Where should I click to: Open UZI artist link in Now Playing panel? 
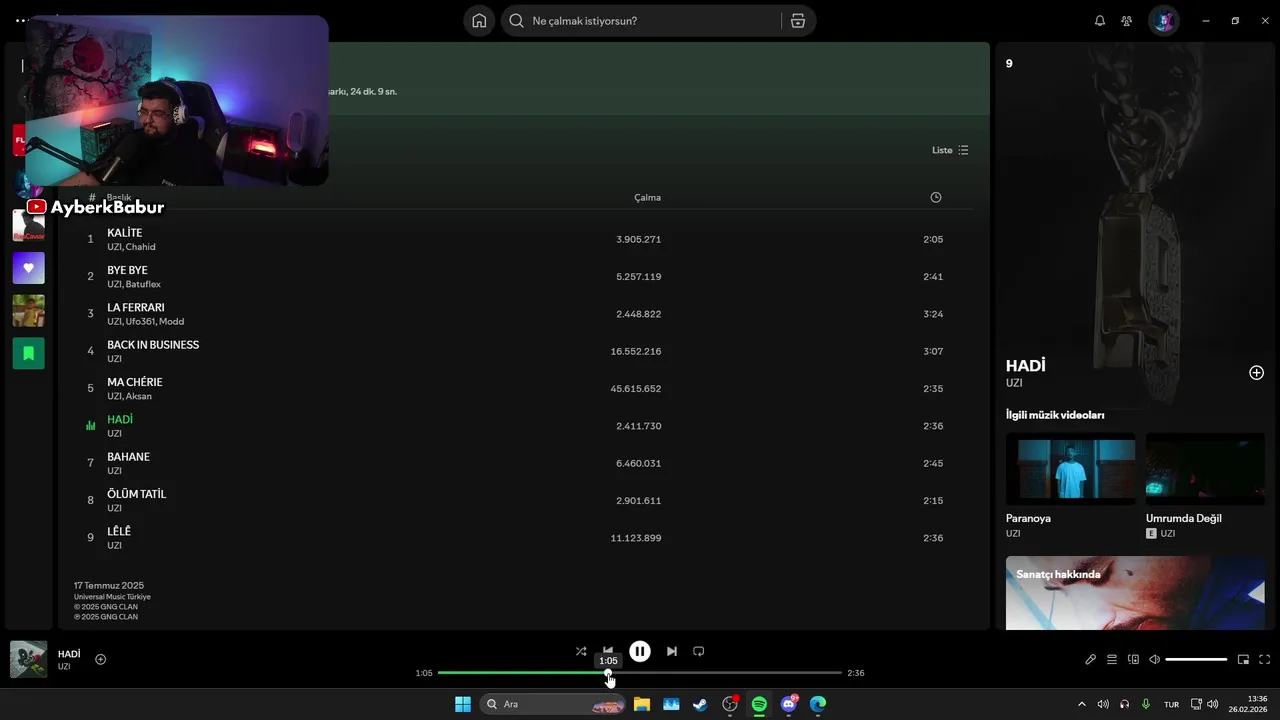(1014, 383)
